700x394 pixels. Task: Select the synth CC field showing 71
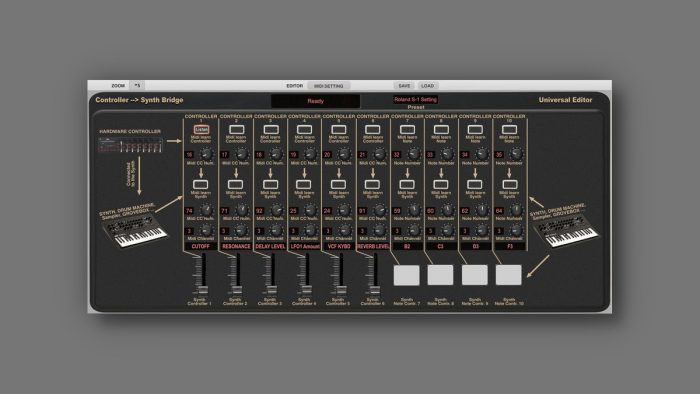point(225,211)
